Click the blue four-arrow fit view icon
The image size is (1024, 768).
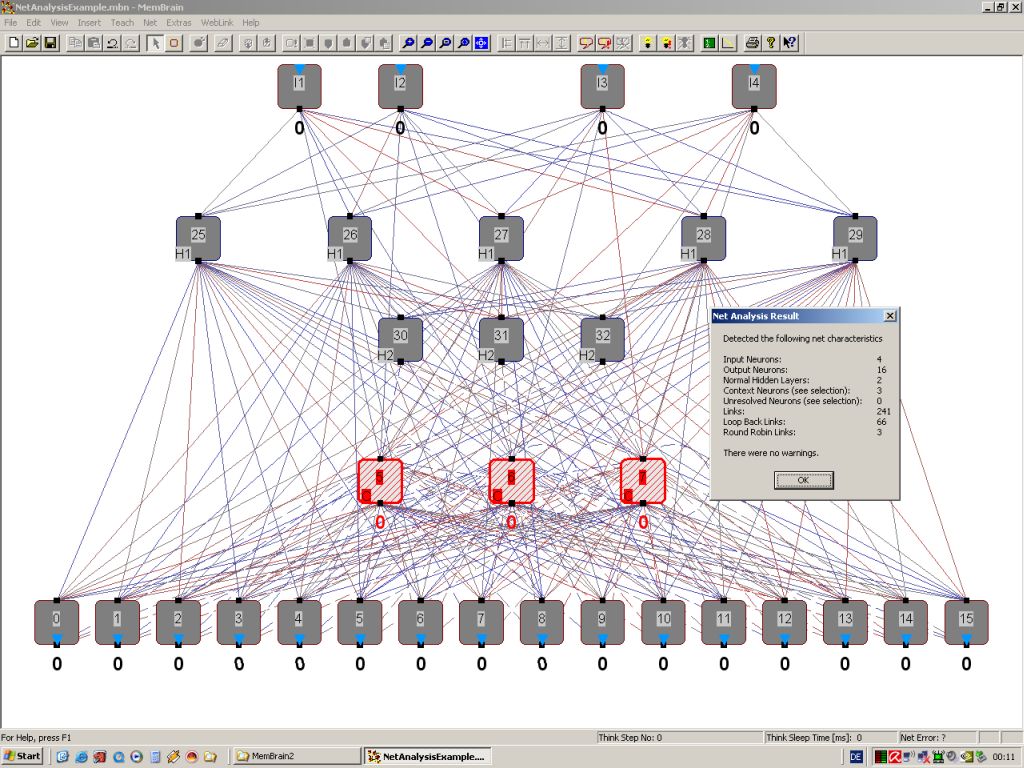click(481, 43)
